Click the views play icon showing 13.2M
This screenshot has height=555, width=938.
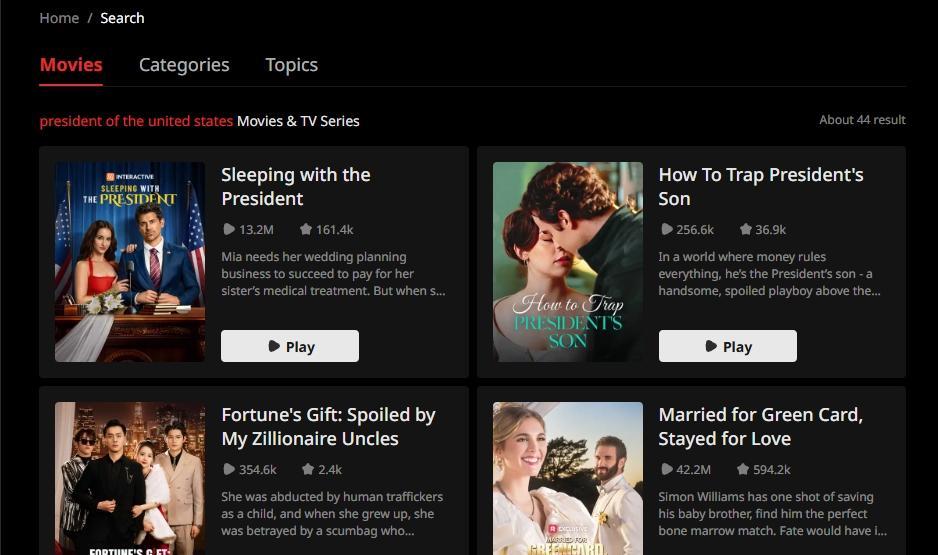click(229, 229)
